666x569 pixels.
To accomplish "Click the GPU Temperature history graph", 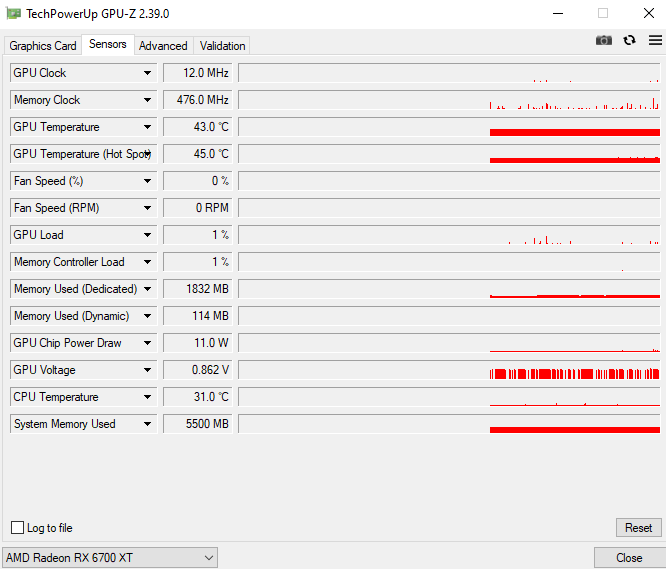I will pyautogui.click(x=449, y=127).
